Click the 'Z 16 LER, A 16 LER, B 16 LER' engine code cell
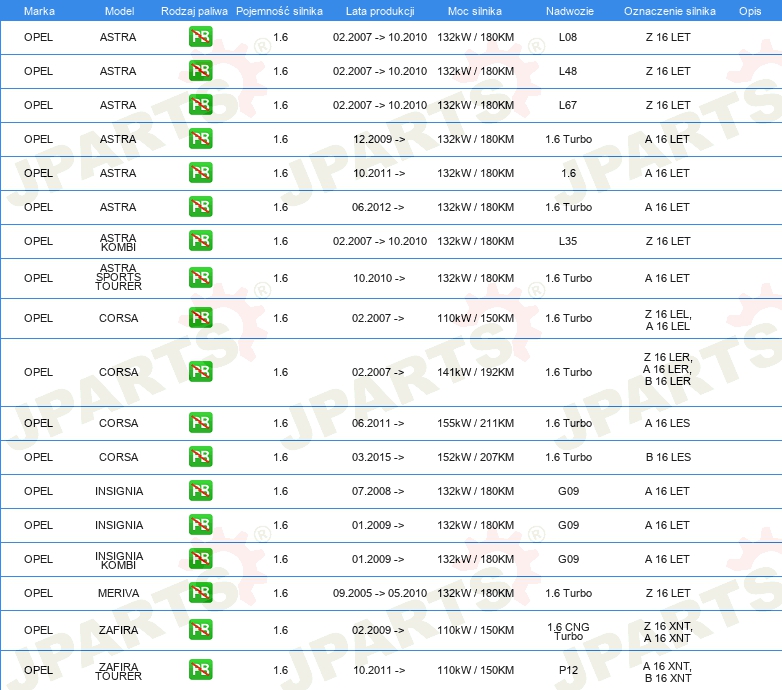This screenshot has height=690, width=782. point(668,369)
